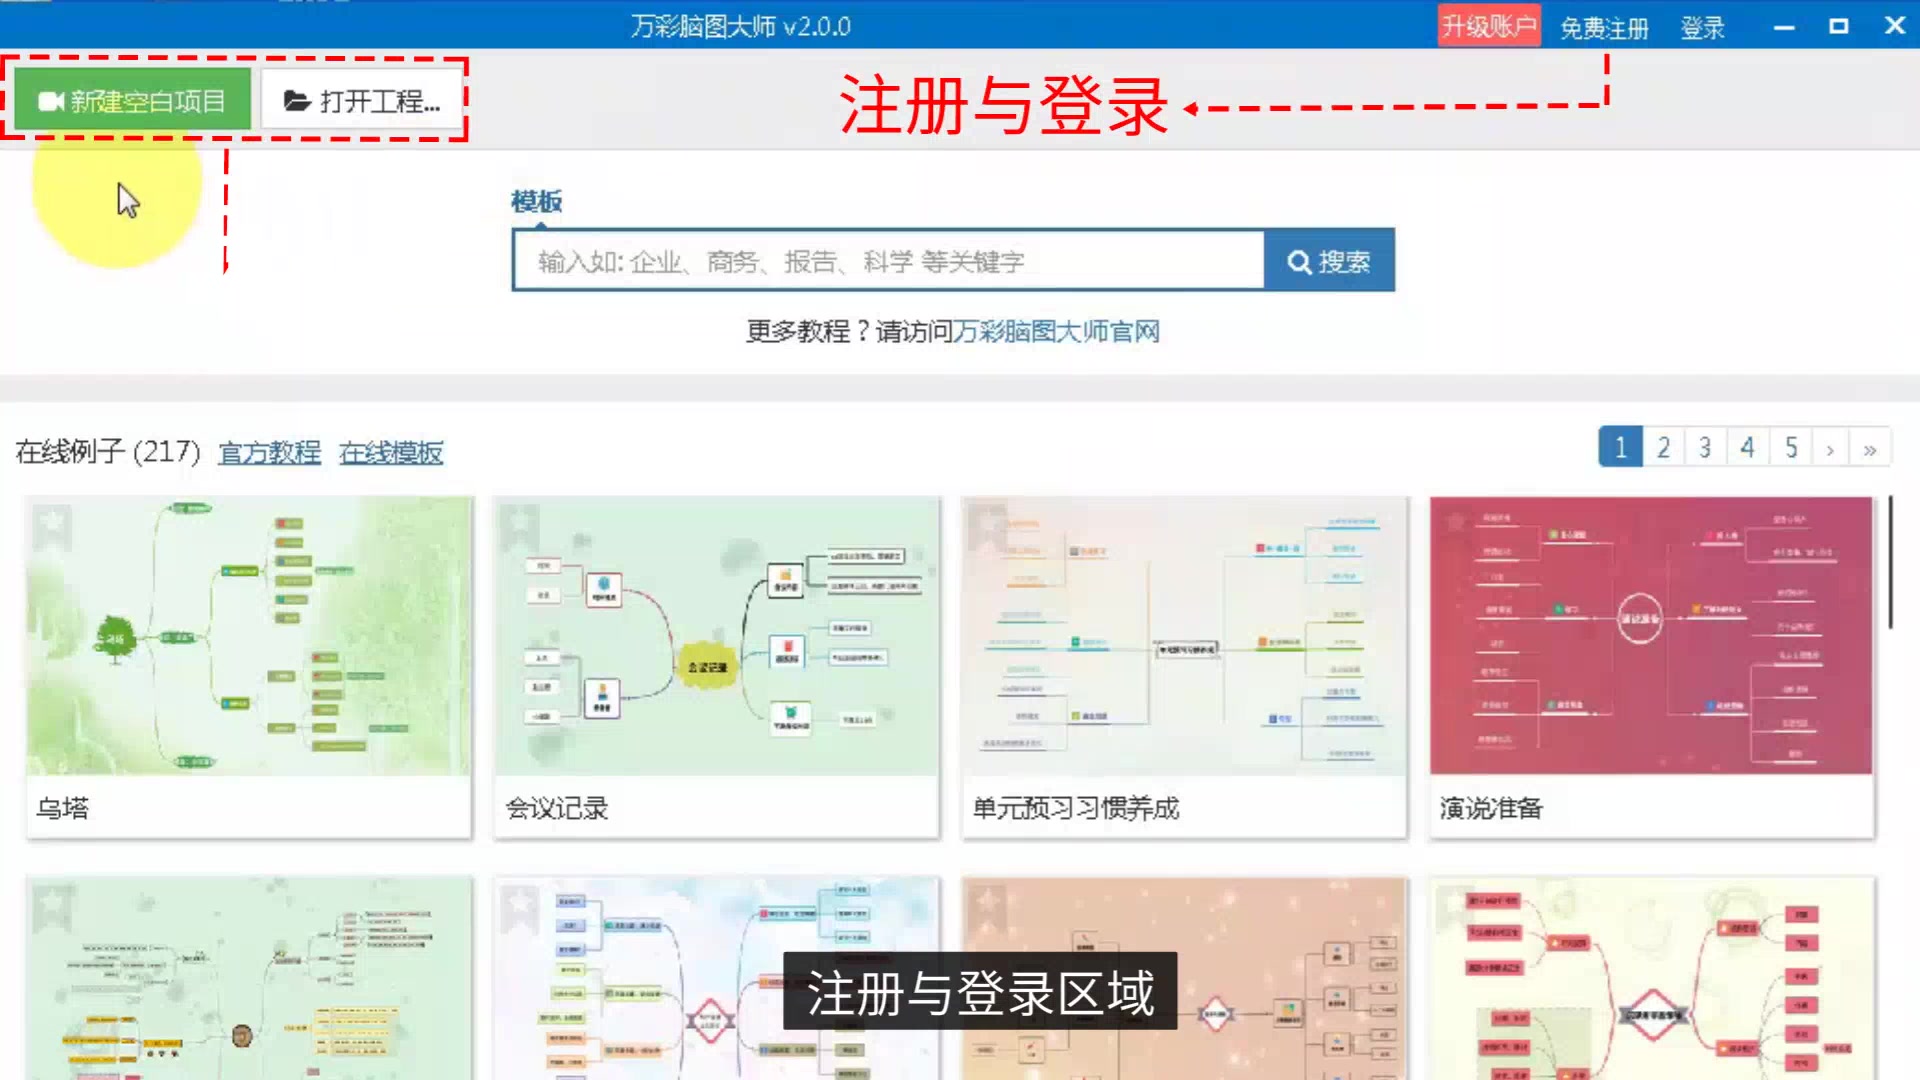Minimize the 万彩脑图大师 window
The height and width of the screenshot is (1080, 1920).
pos(1784,27)
